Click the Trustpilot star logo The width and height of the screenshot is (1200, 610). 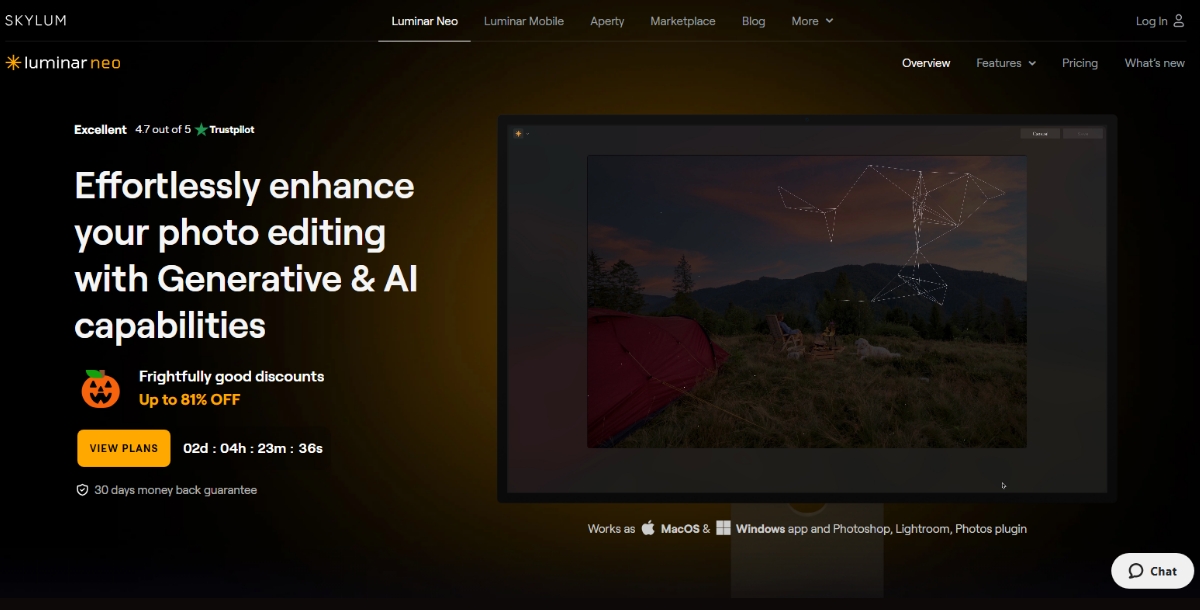tap(201, 129)
